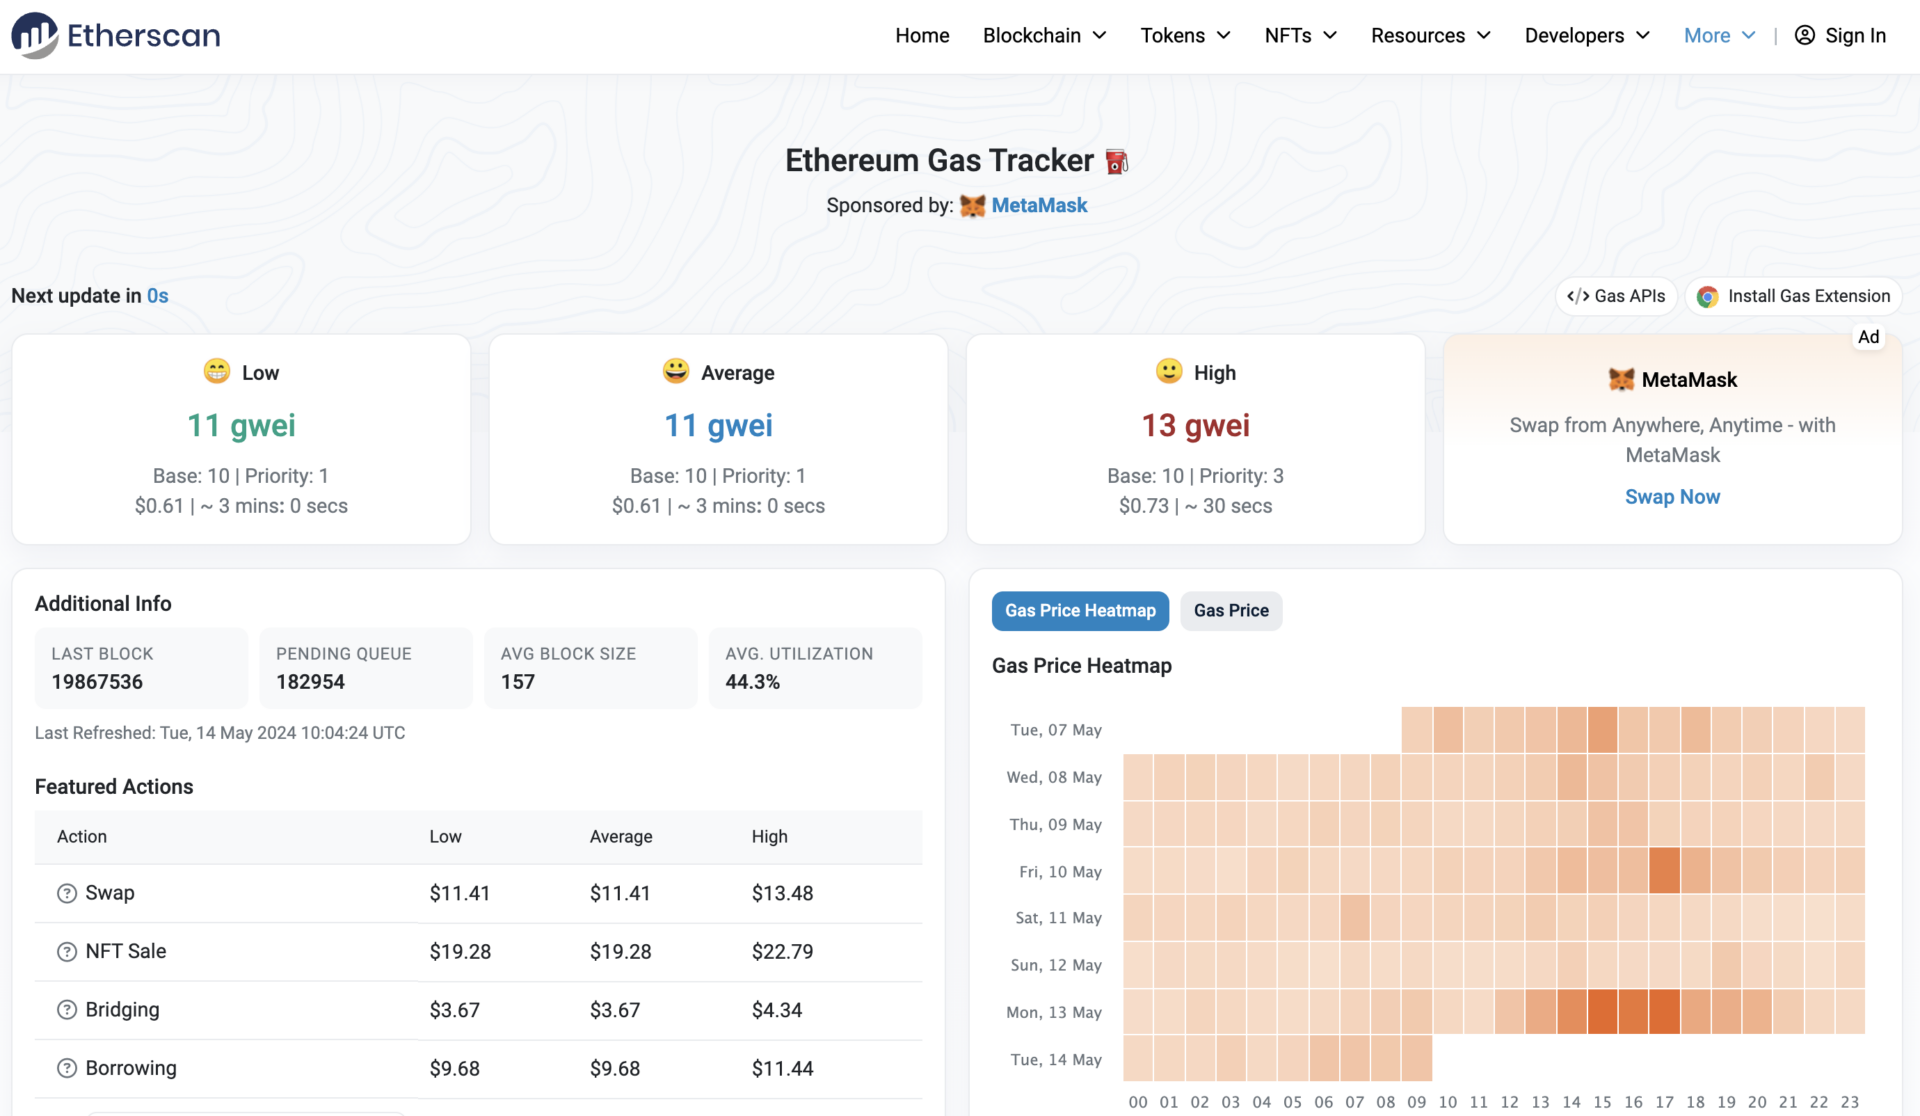Select the Gas Price Heatmap view
The image size is (1920, 1116).
1080,610
